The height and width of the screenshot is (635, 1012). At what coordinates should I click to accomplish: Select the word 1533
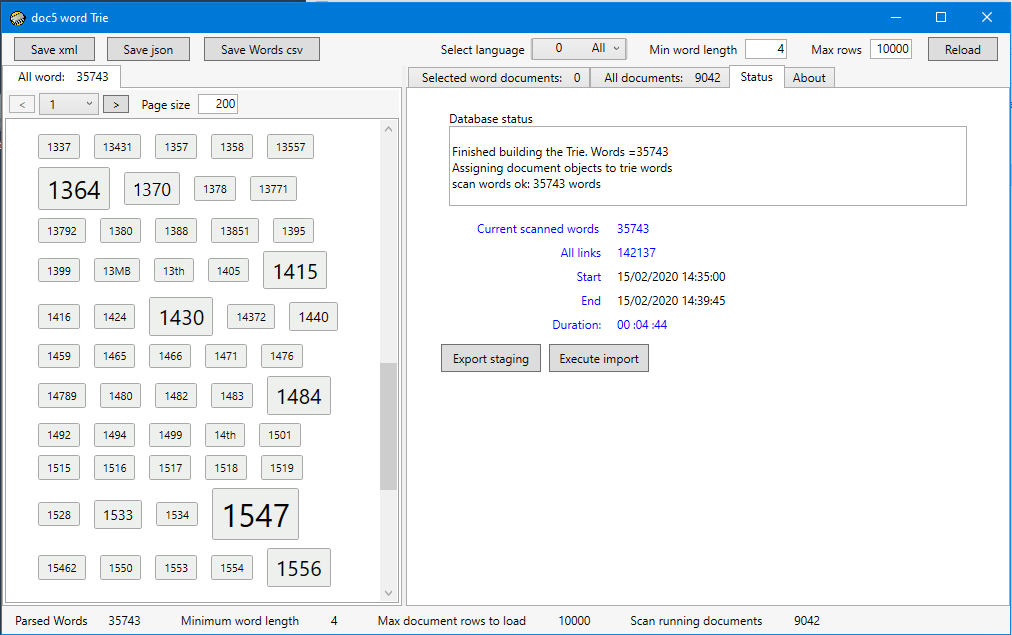[x=118, y=515]
